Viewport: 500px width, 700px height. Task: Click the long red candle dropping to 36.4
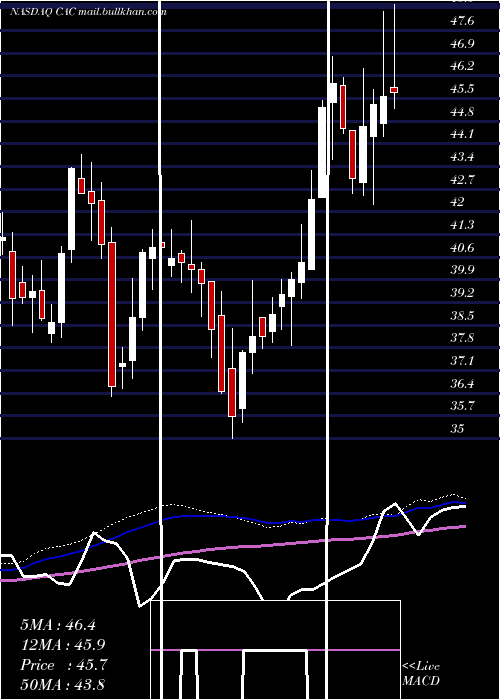click(x=112, y=314)
